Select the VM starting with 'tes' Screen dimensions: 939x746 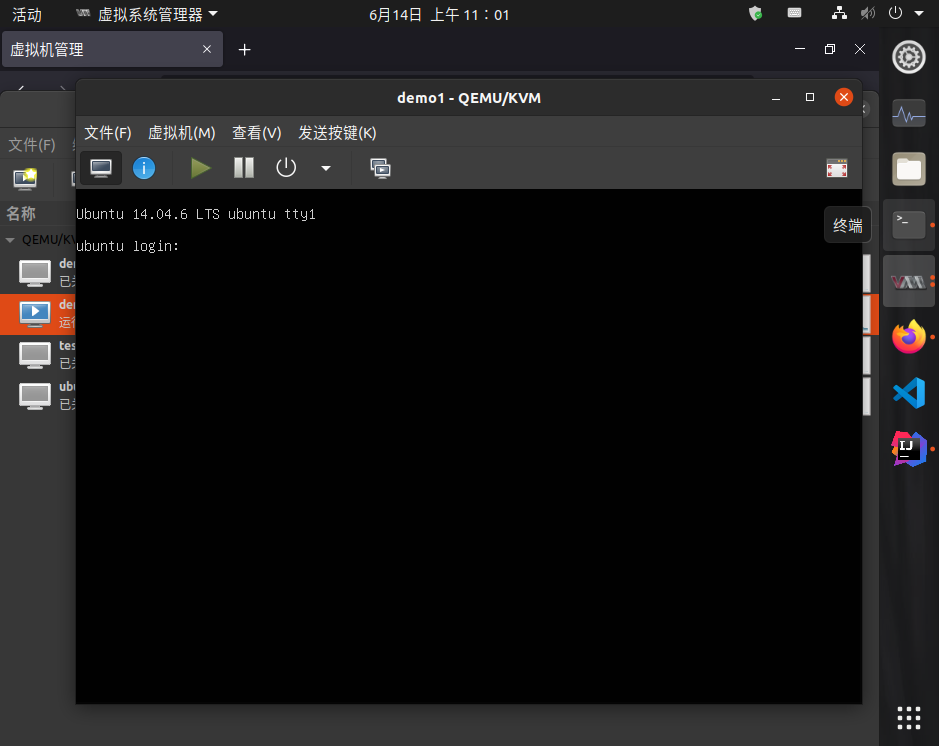38,354
